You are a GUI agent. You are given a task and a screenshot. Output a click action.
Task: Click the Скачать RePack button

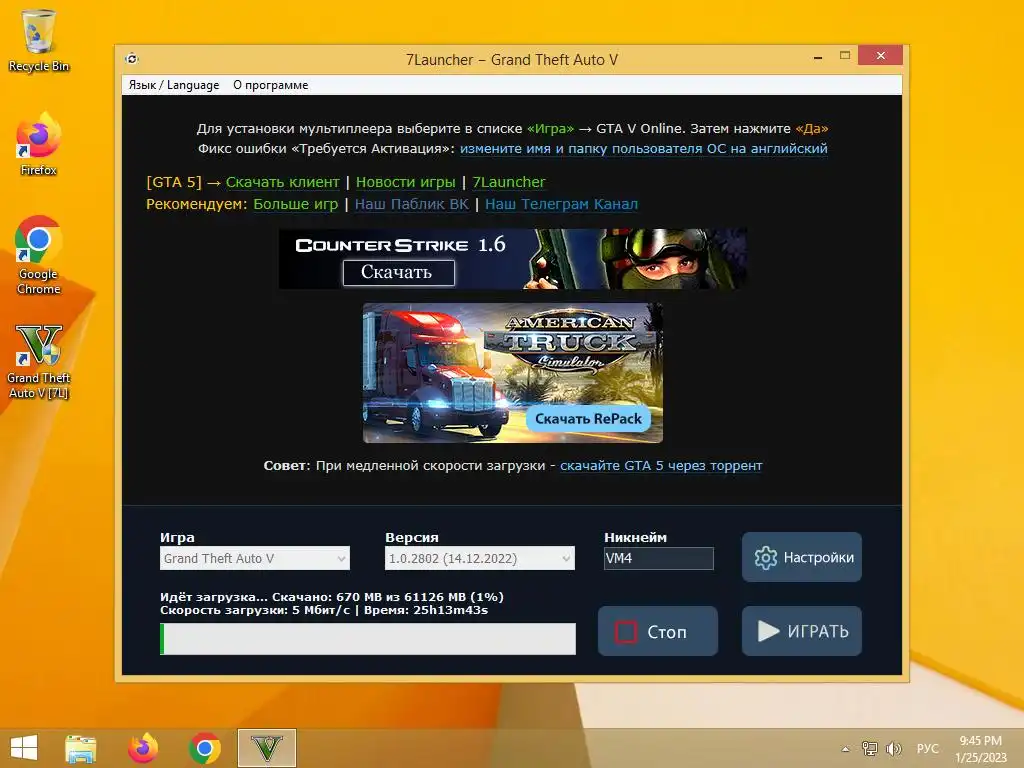[x=588, y=419]
